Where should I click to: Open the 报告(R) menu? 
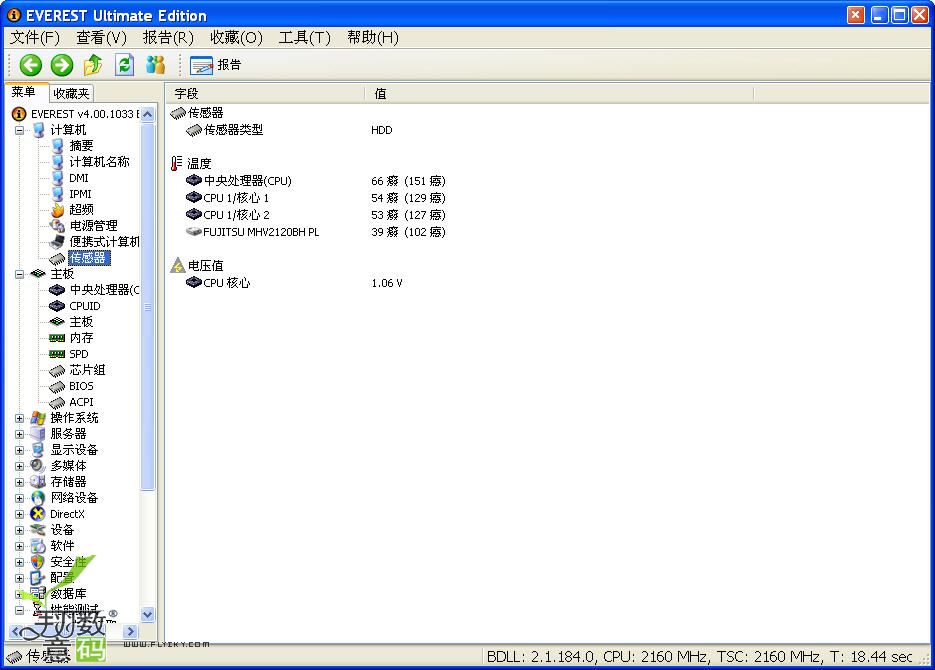pyautogui.click(x=168, y=38)
